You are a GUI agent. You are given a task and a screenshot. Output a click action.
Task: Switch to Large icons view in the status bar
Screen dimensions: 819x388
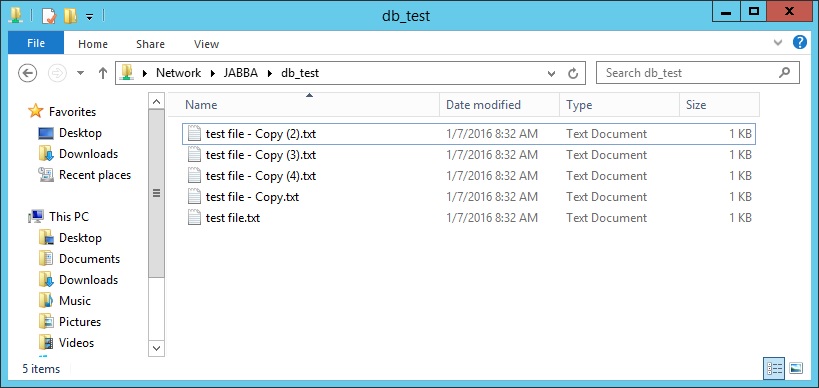pyautogui.click(x=795, y=369)
